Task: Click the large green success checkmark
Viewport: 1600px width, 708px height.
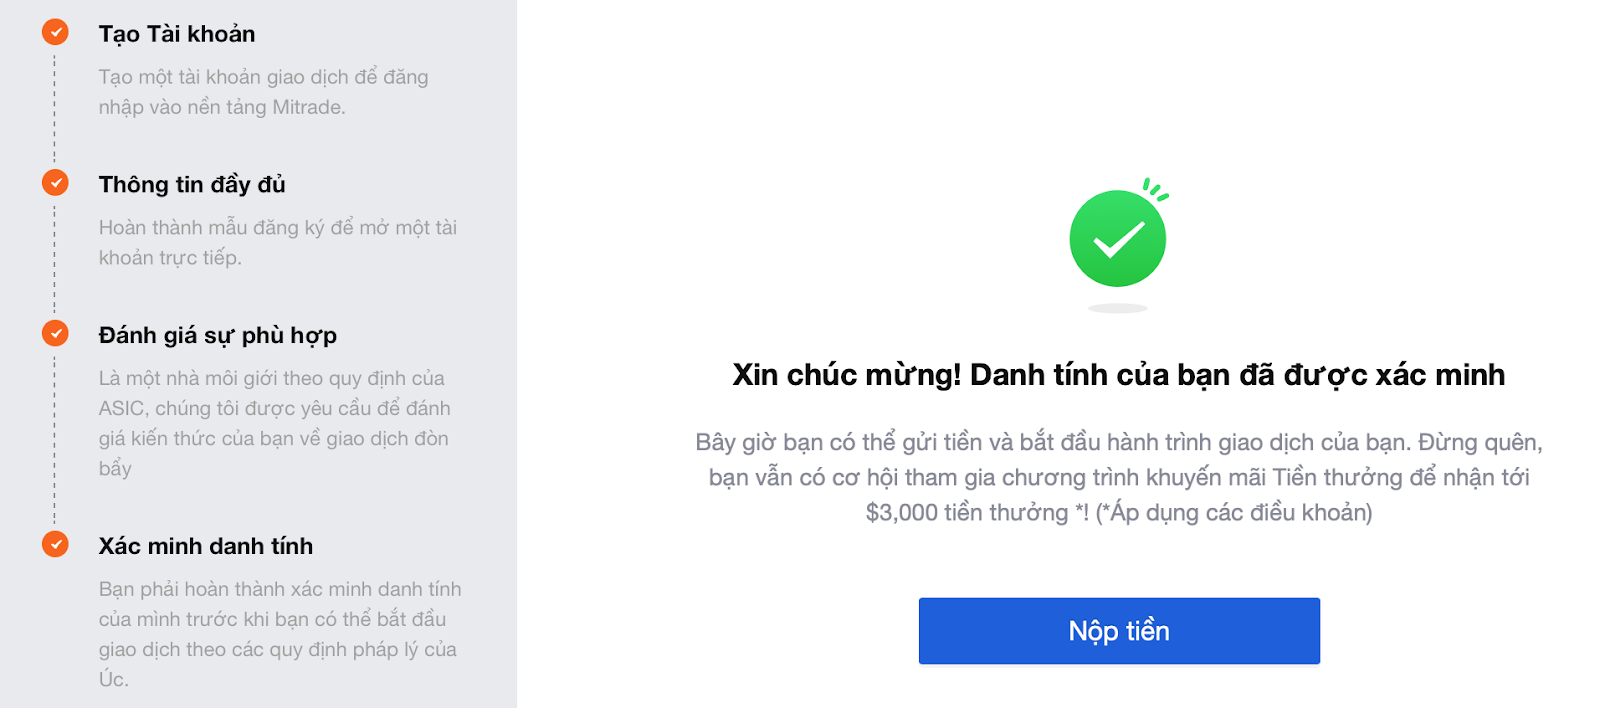Action: click(x=1117, y=239)
